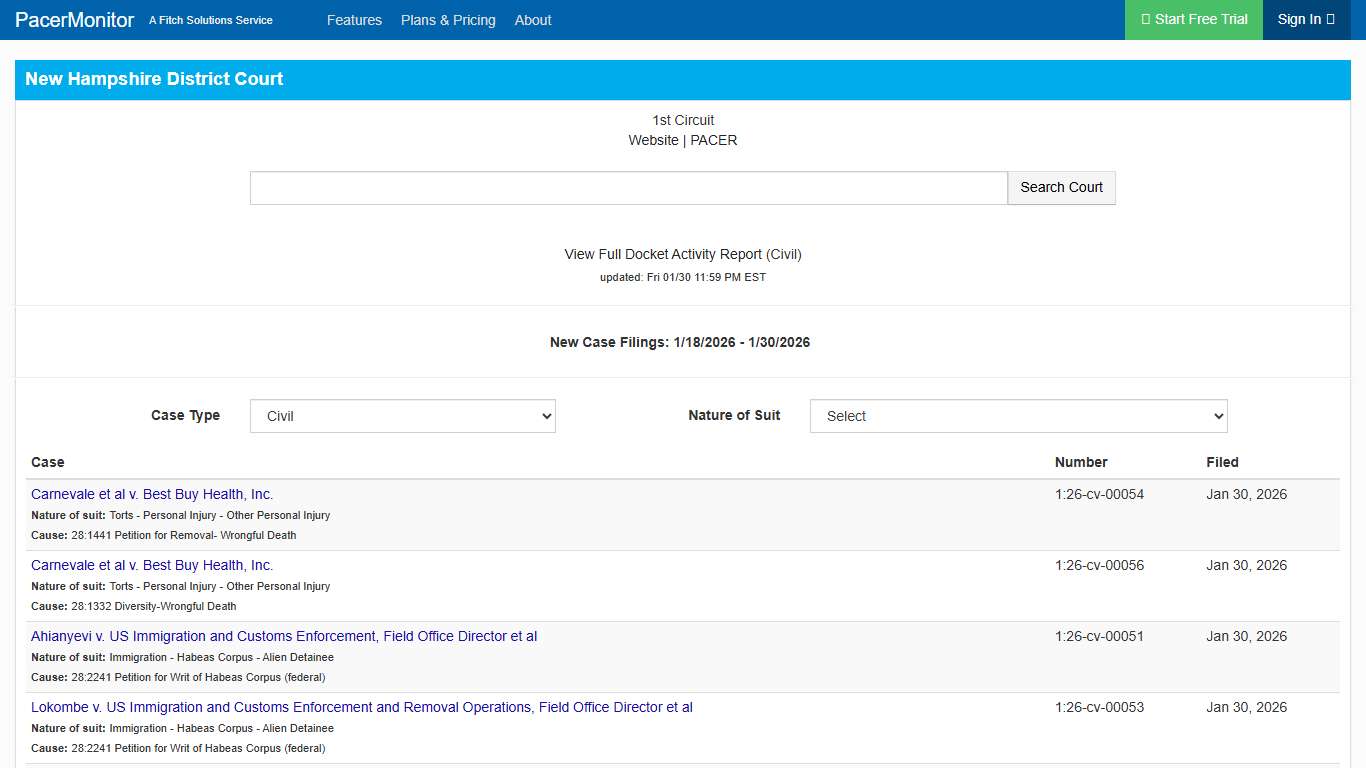The height and width of the screenshot is (768, 1366).
Task: Open the Ahianyevi habeas corpus case
Action: 284,636
